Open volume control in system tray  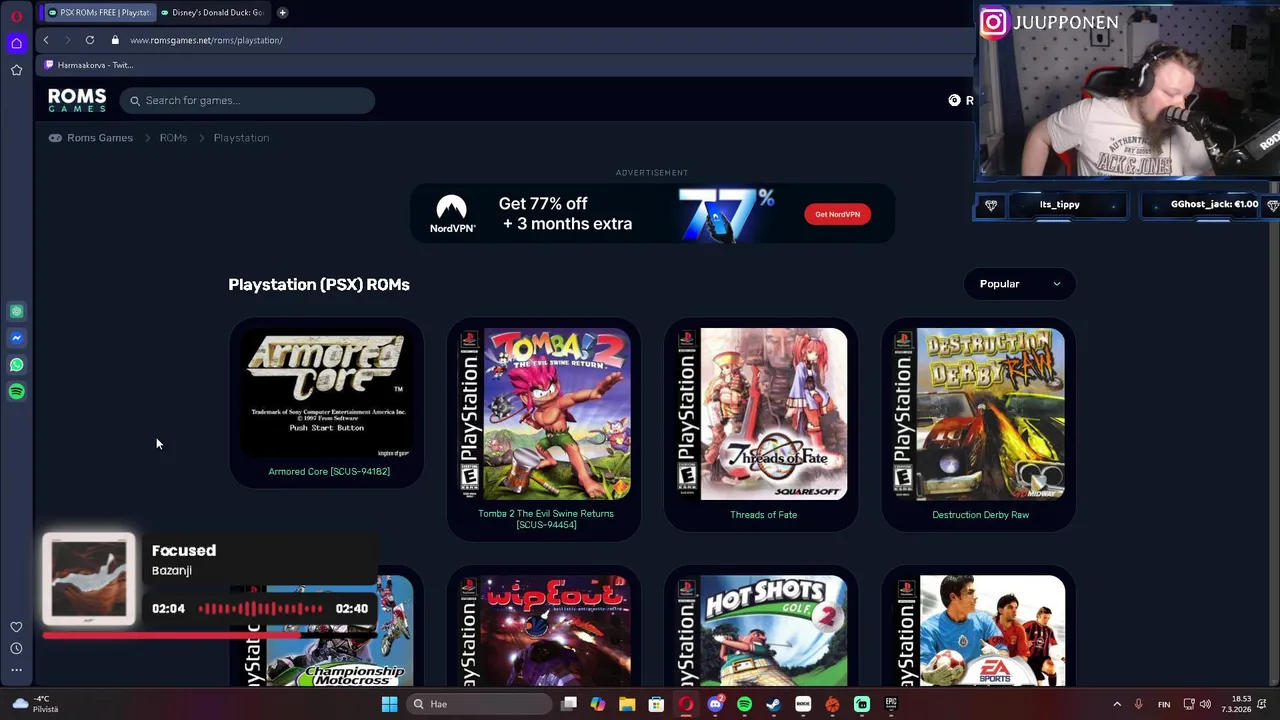[x=1205, y=704]
